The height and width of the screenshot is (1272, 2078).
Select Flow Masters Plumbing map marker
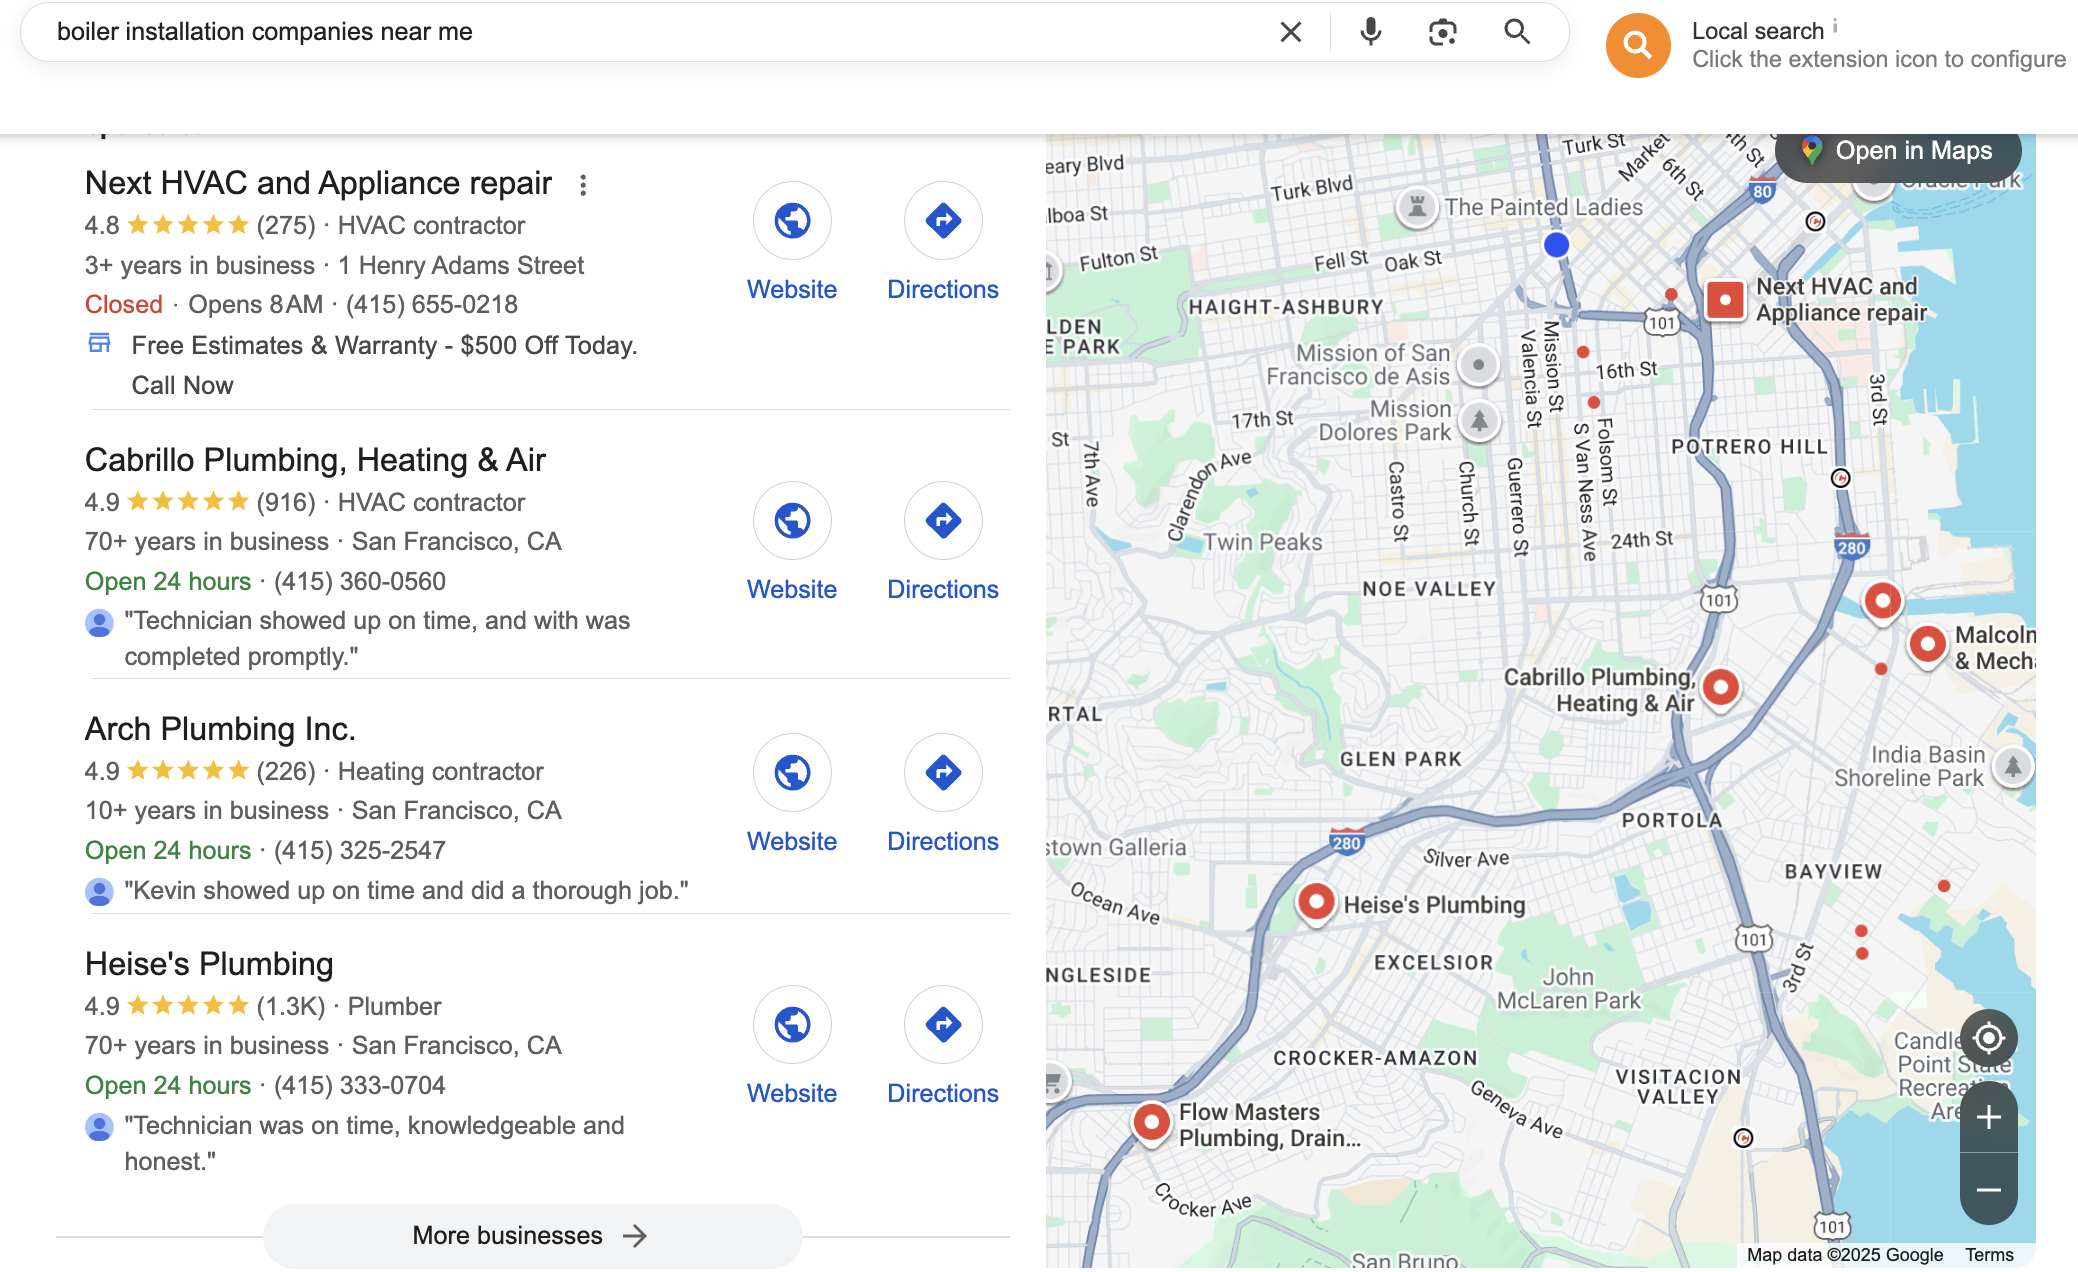tap(1151, 1123)
